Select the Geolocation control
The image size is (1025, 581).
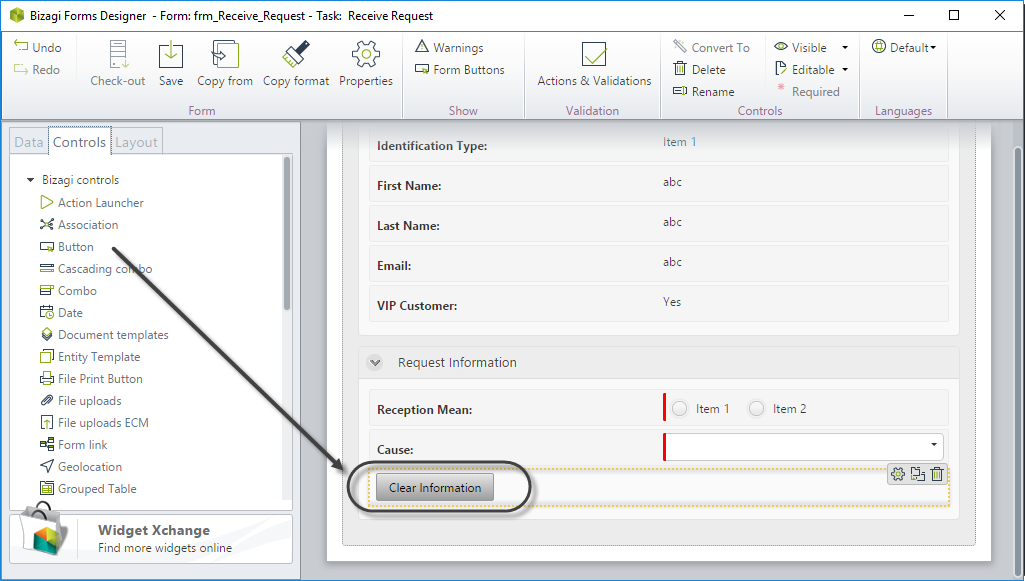pos(81,467)
